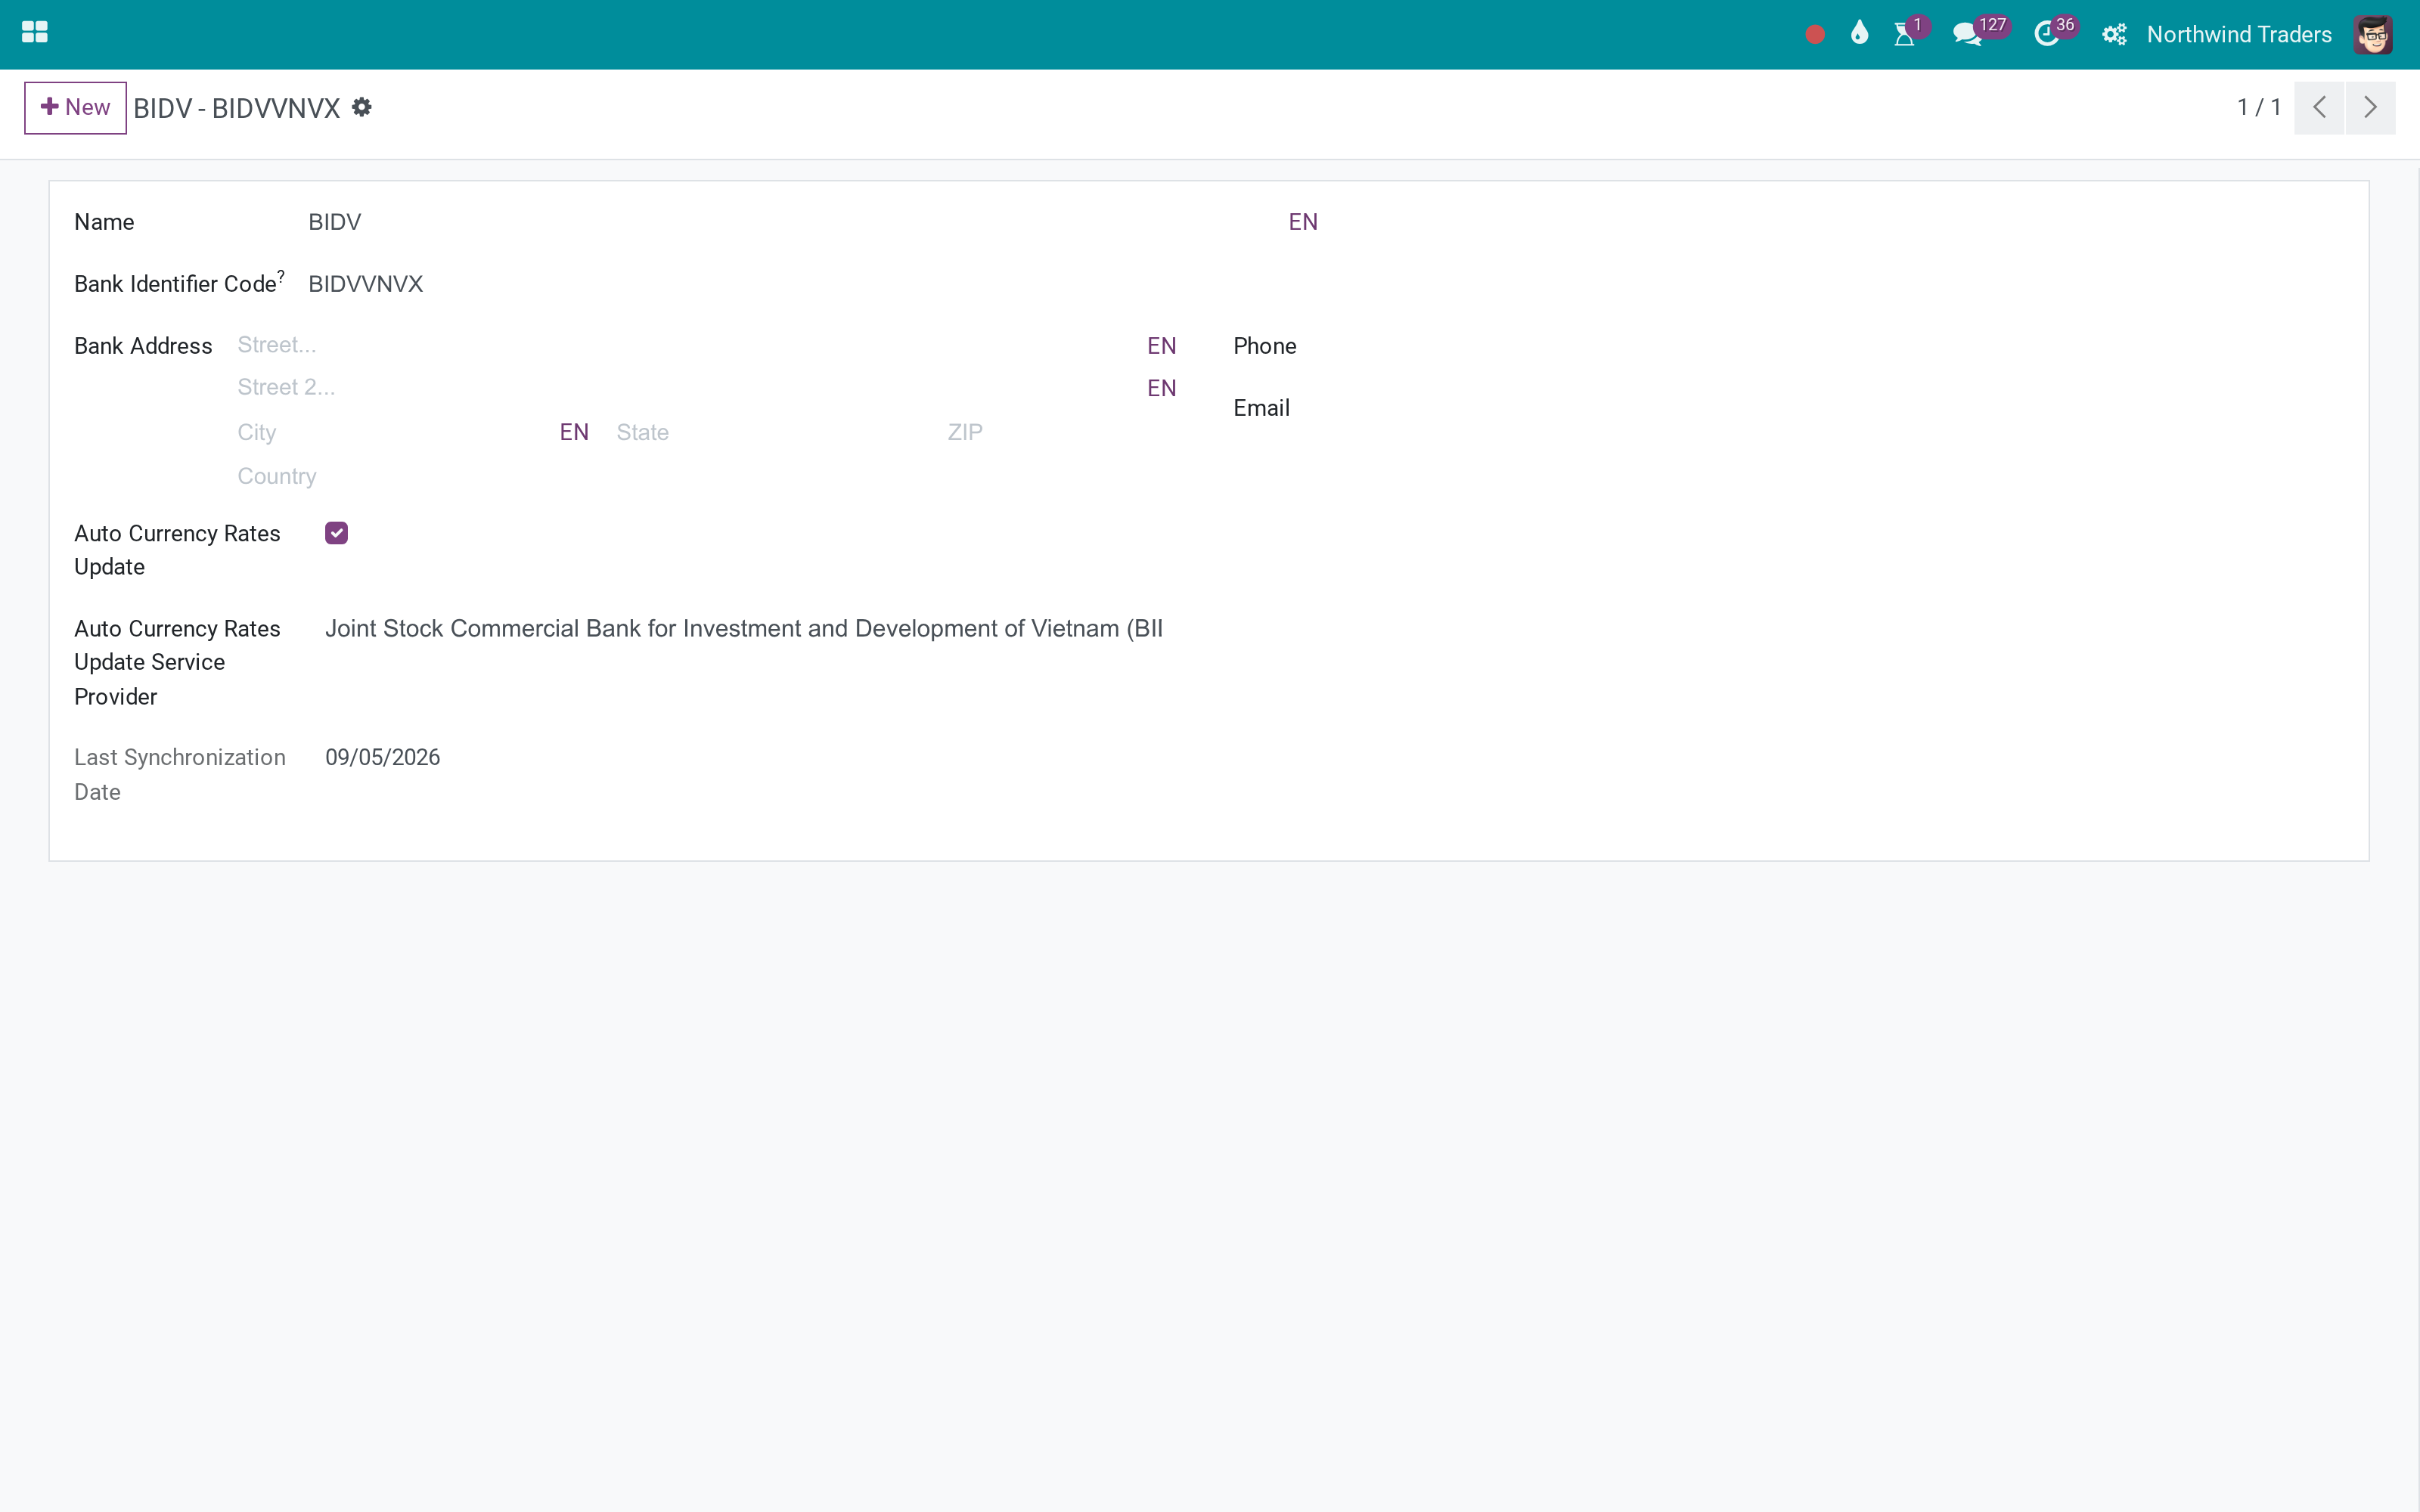
Task: Click the Street 2 address field
Action: coord(689,387)
